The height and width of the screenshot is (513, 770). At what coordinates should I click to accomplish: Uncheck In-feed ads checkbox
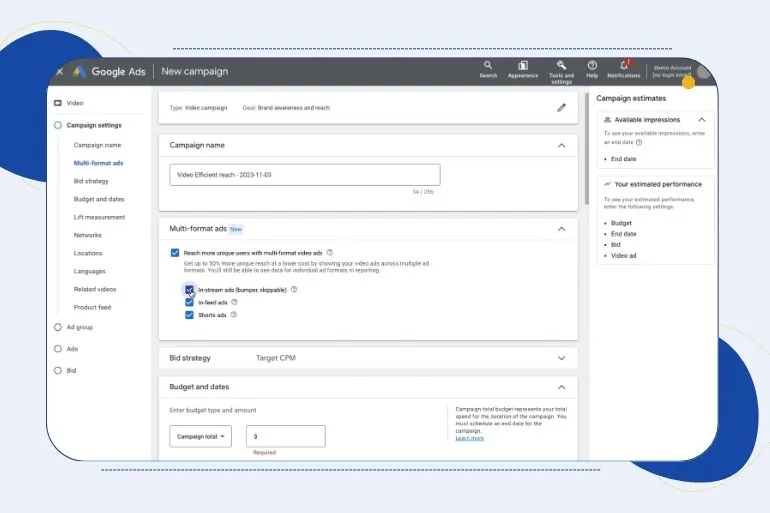[x=189, y=302]
